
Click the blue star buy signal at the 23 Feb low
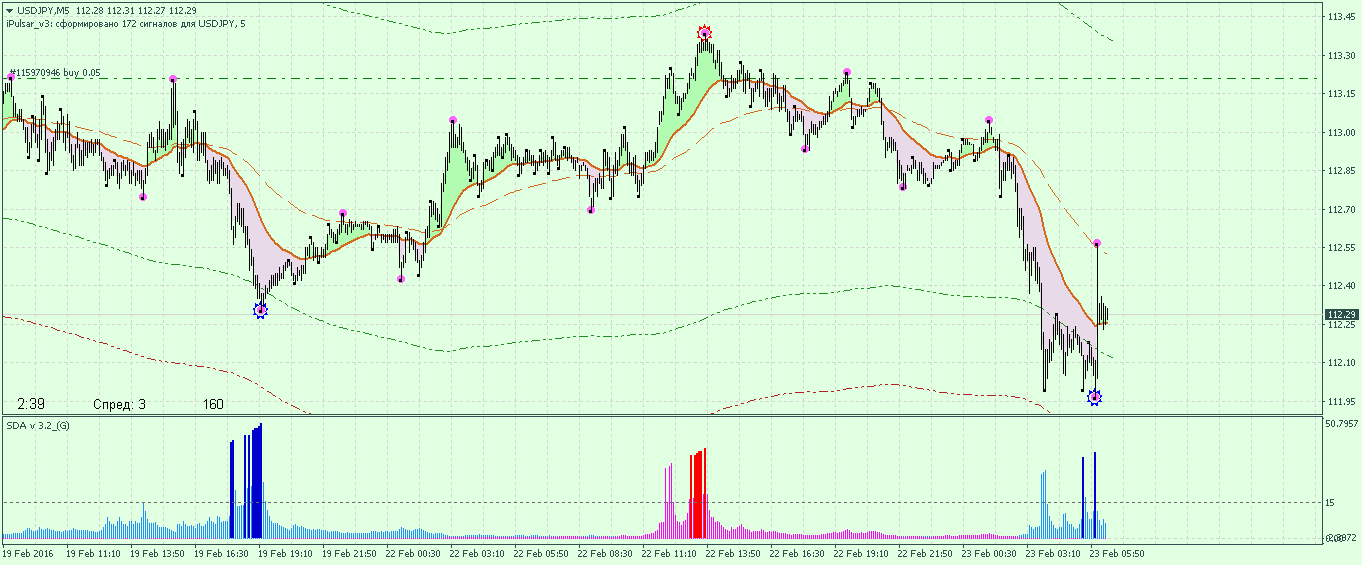click(1094, 397)
